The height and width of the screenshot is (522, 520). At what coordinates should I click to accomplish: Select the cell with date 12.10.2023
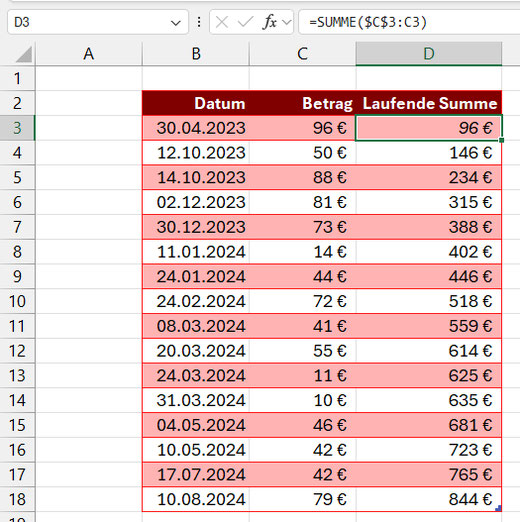pyautogui.click(x=196, y=153)
